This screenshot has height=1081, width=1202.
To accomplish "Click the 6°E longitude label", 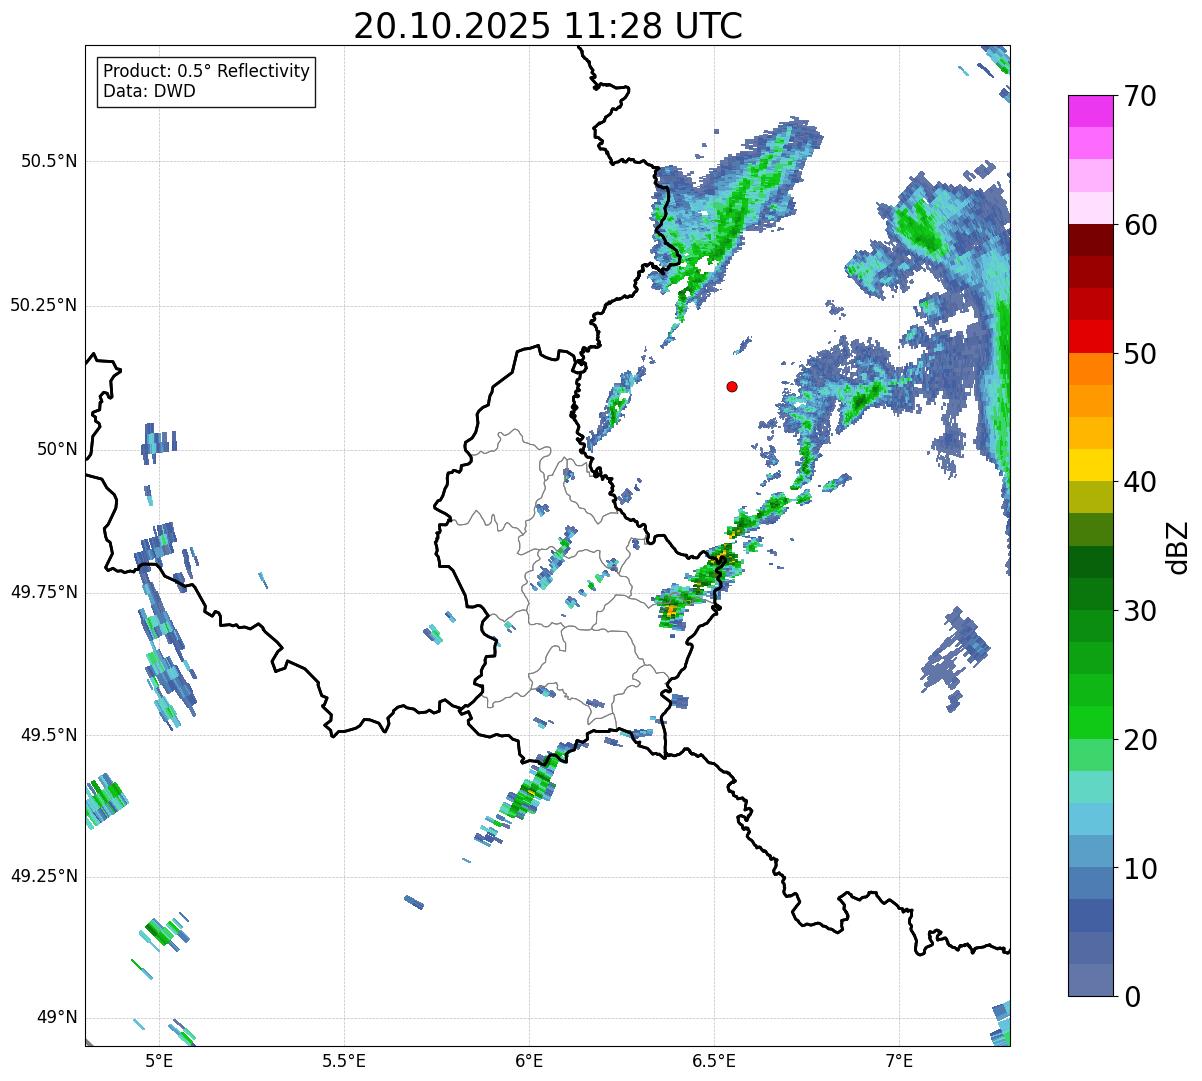I will (529, 1061).
